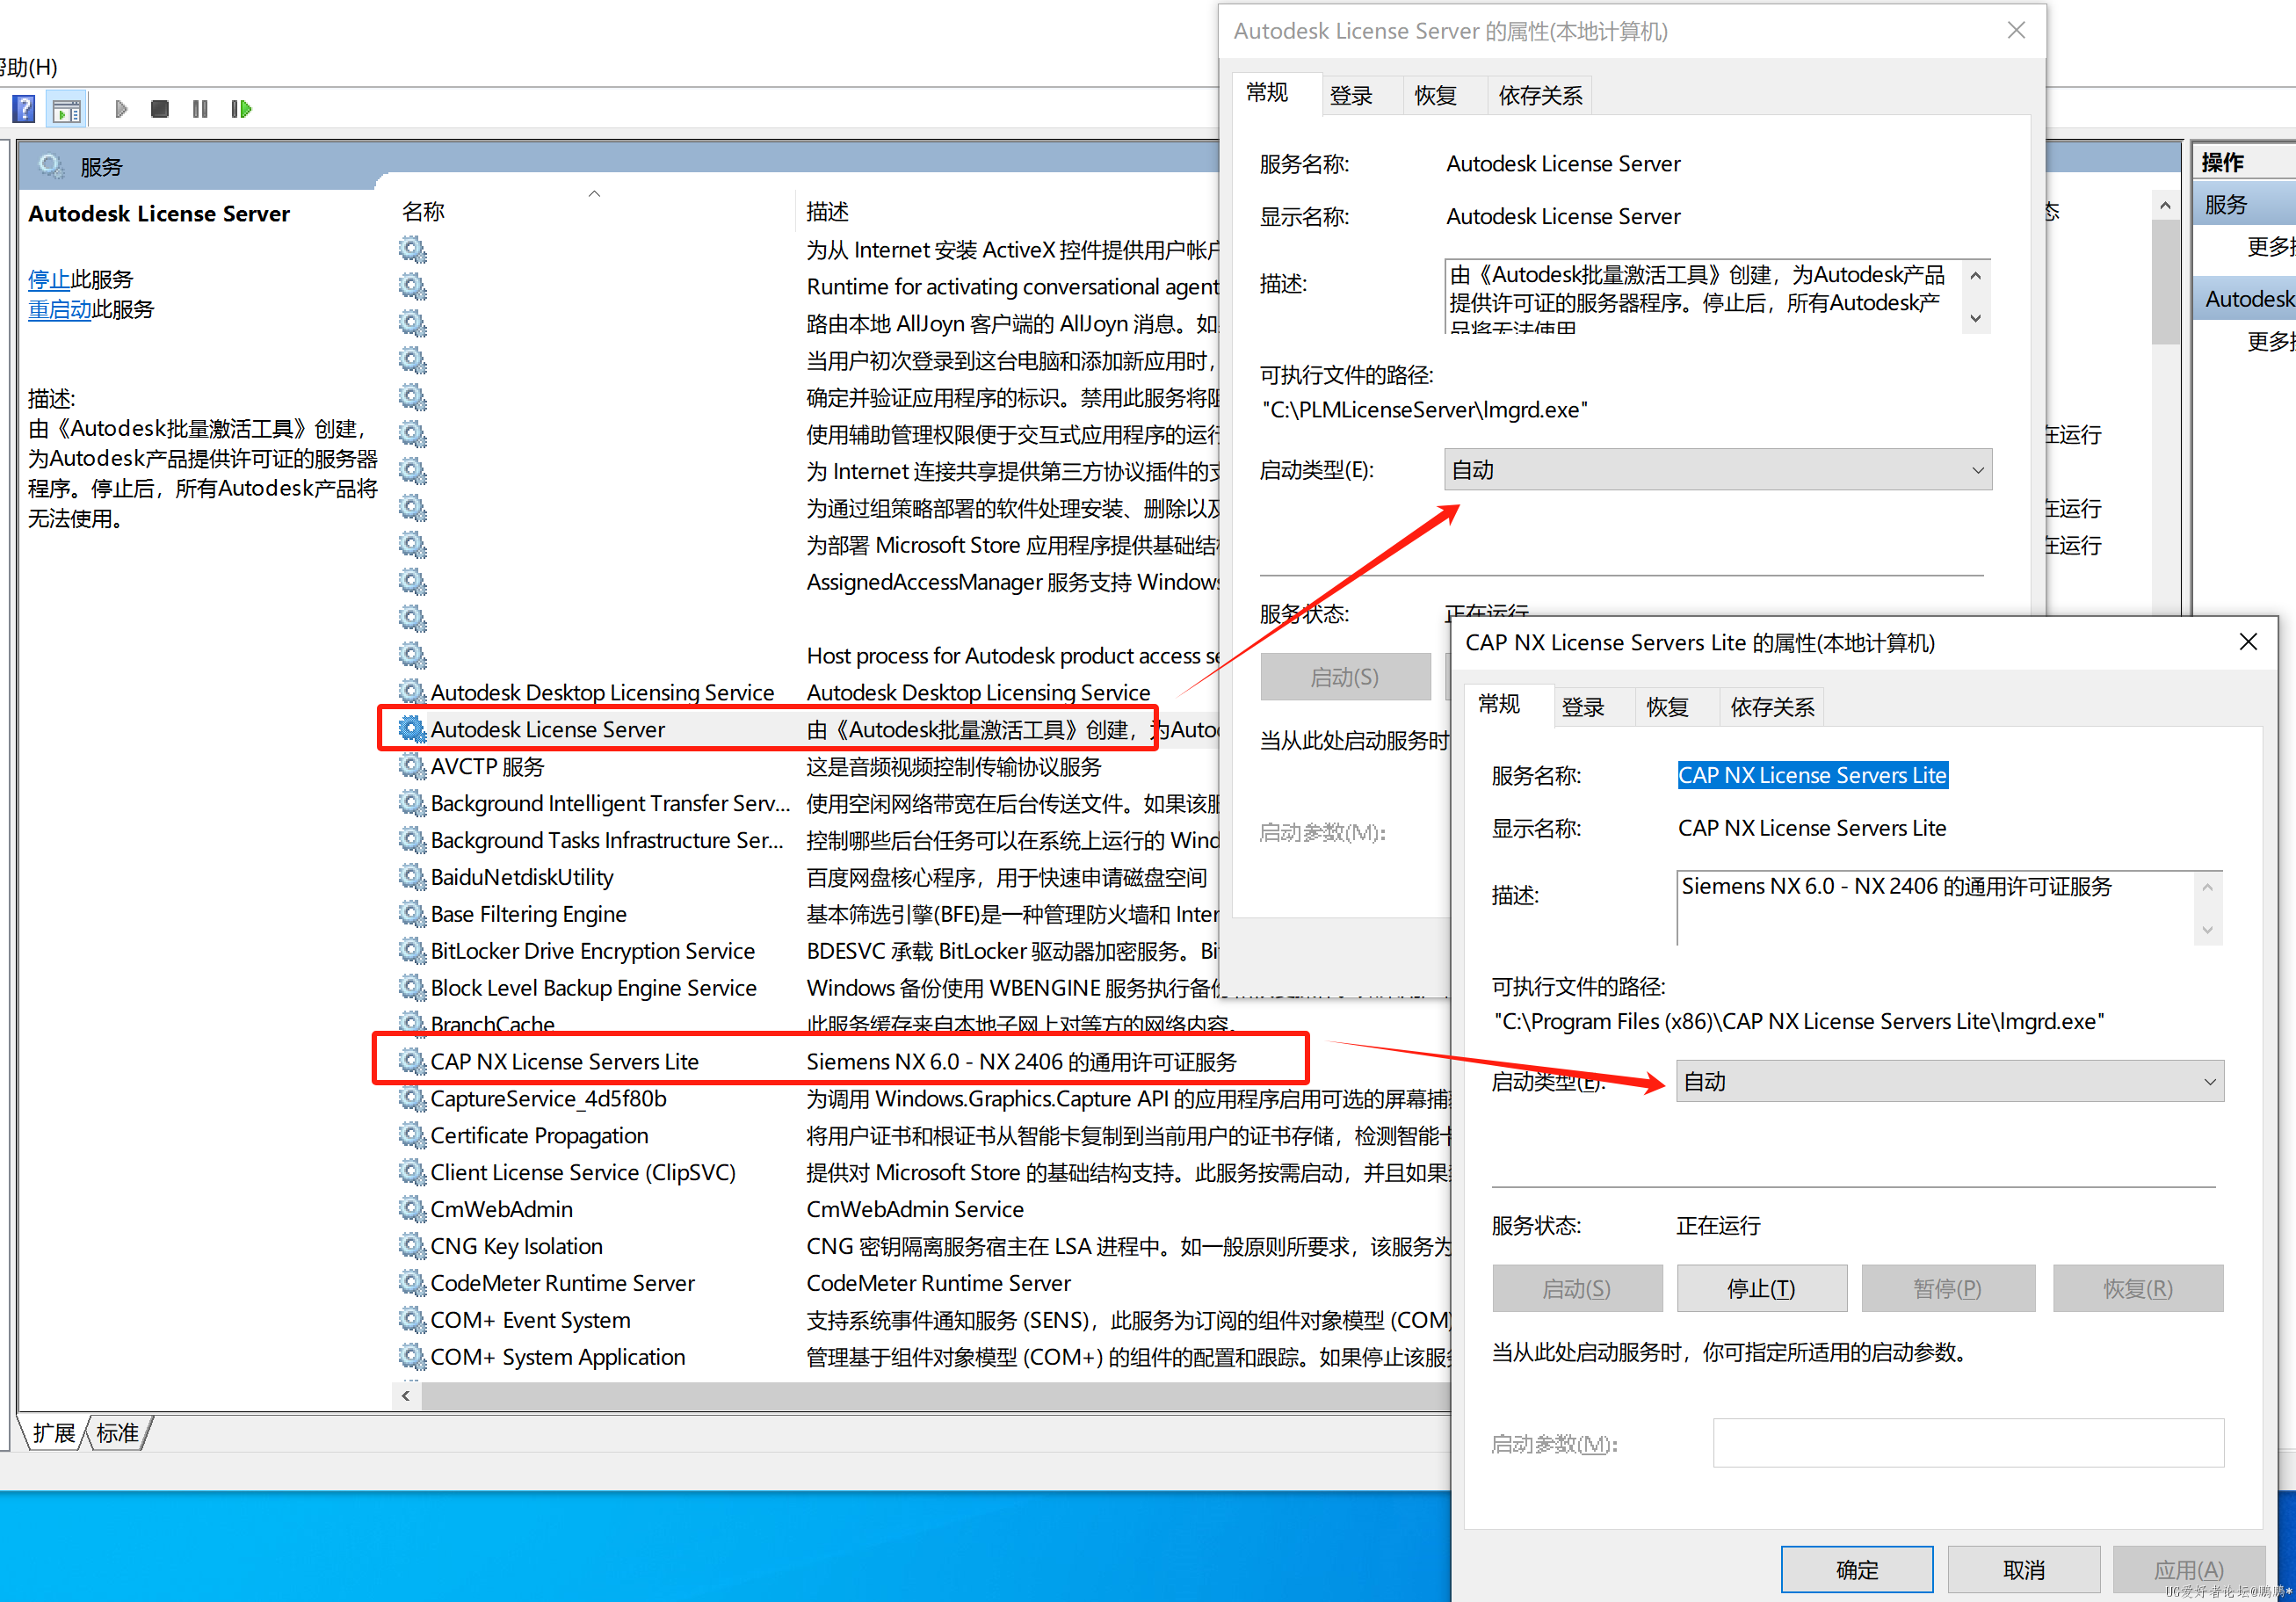Click gear icon beside CmWebAdmin
This screenshot has height=1602, width=2296.
(x=412, y=1209)
